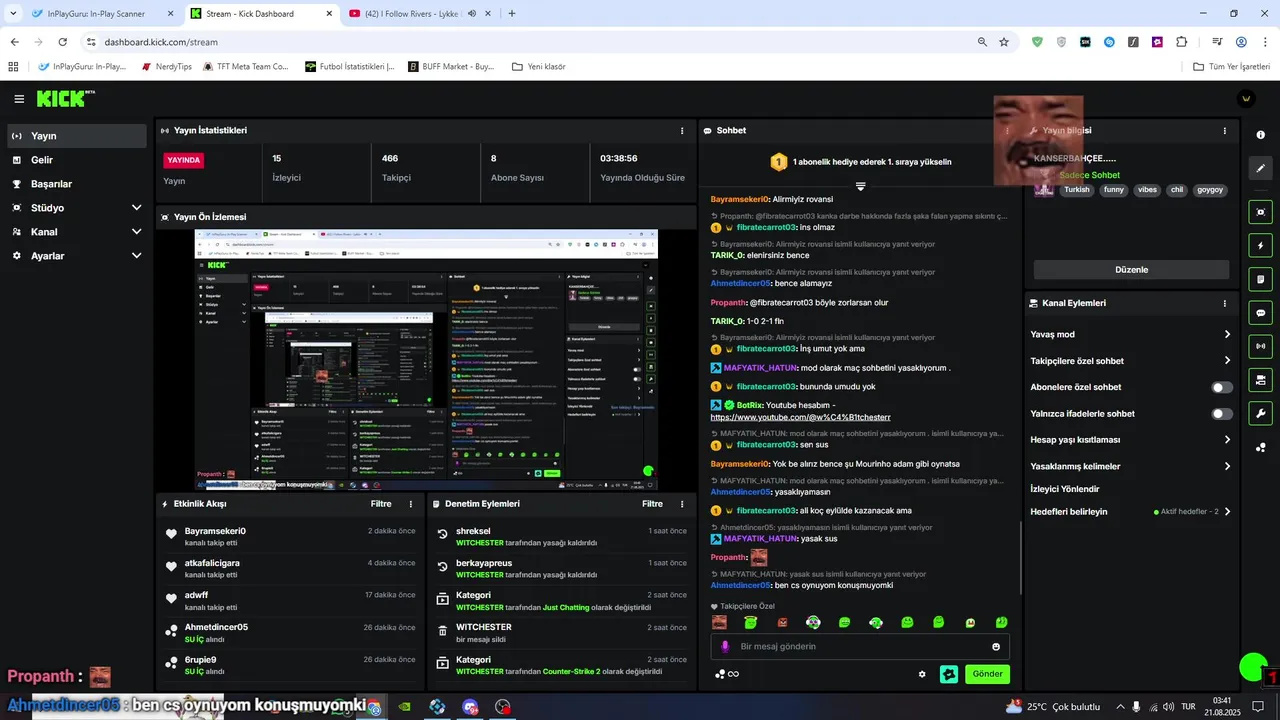Click the lightning bolt icon in right toolbar
This screenshot has height=720, width=1280.
(1260, 245)
